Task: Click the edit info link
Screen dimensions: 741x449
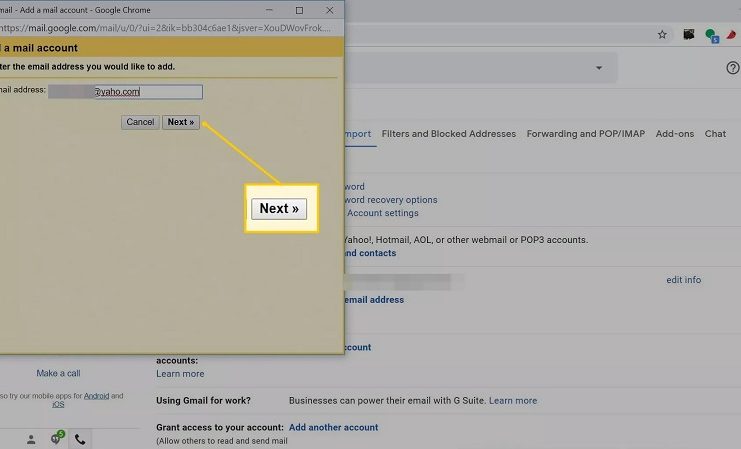Action: pos(683,280)
